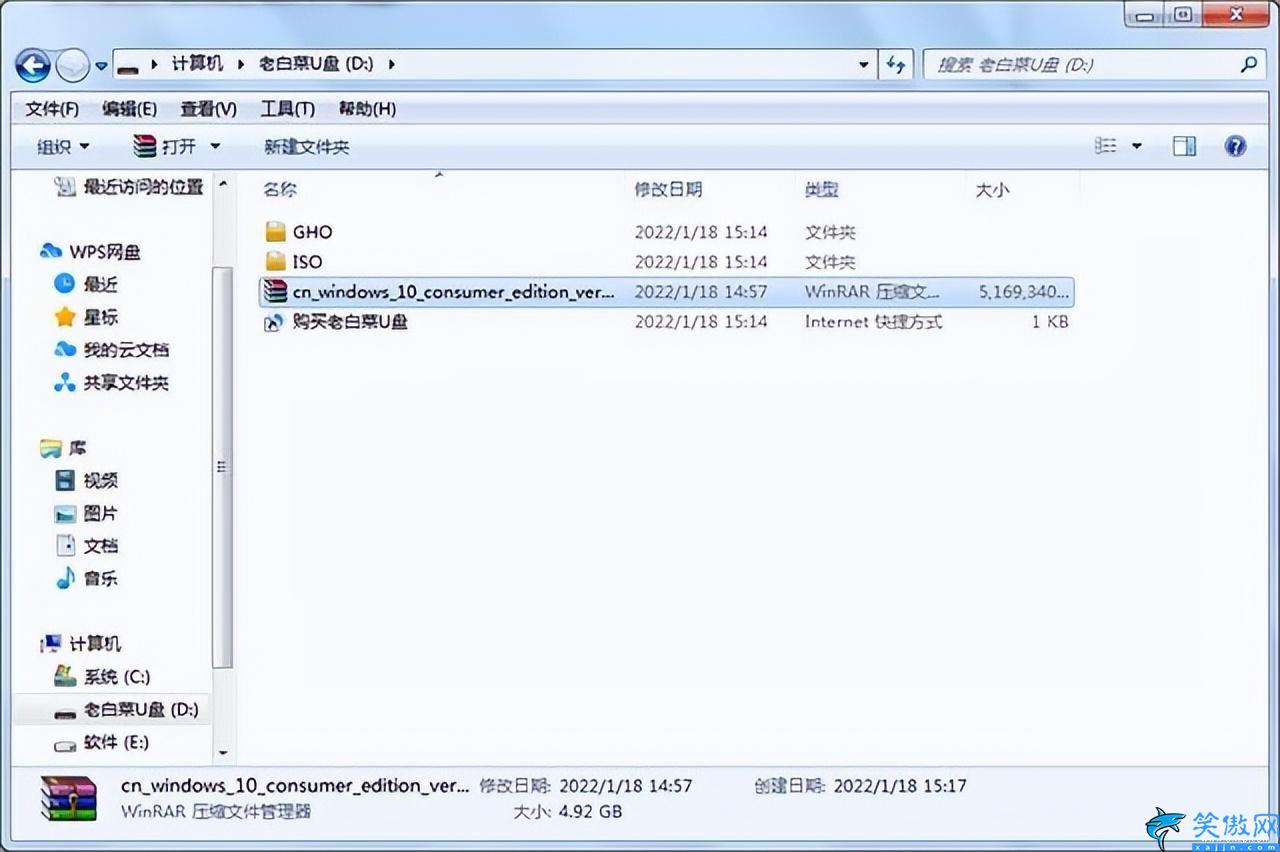Image resolution: width=1280 pixels, height=852 pixels.
Task: Go forward with the Forward arrow button
Action: [73, 66]
